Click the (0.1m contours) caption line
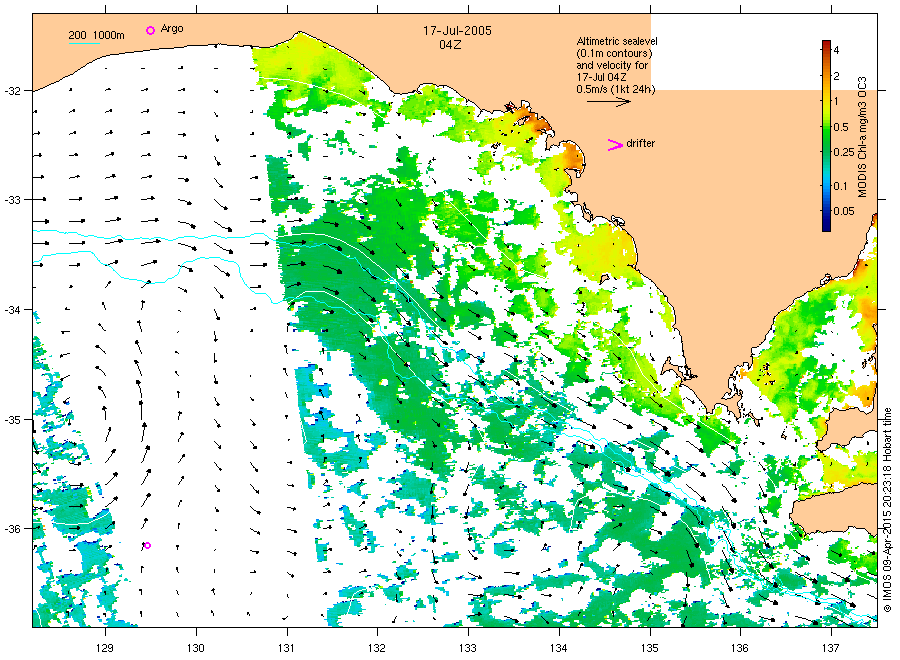The image size is (900, 660). [614, 53]
